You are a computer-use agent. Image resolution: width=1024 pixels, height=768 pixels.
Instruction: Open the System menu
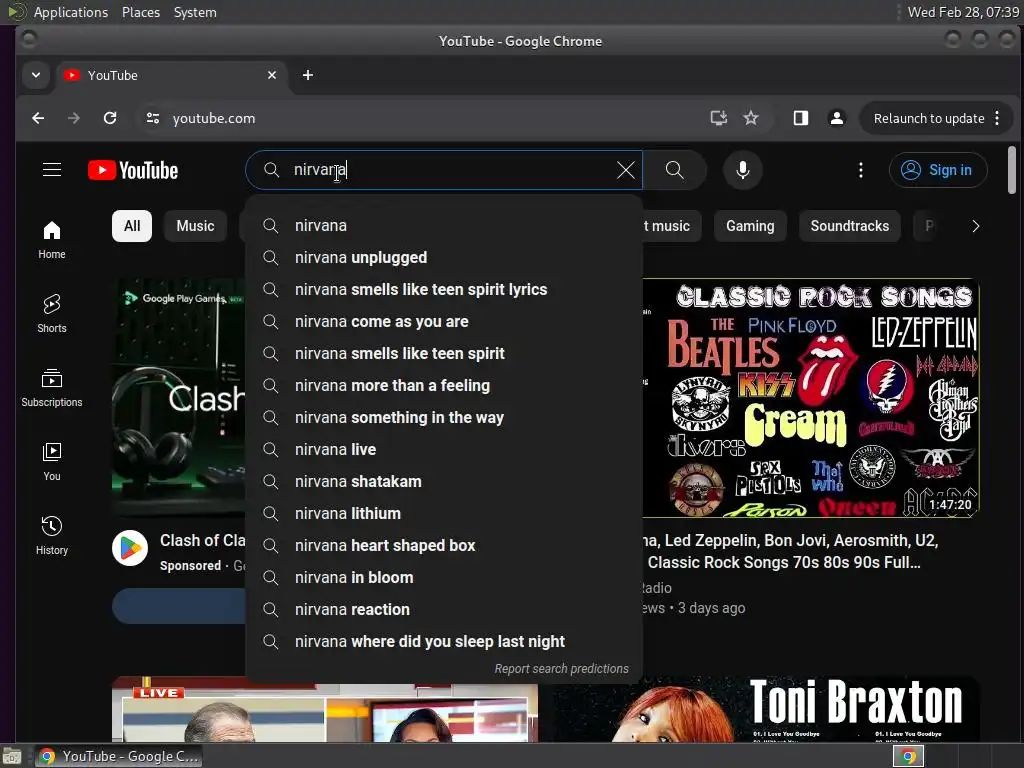tap(195, 12)
